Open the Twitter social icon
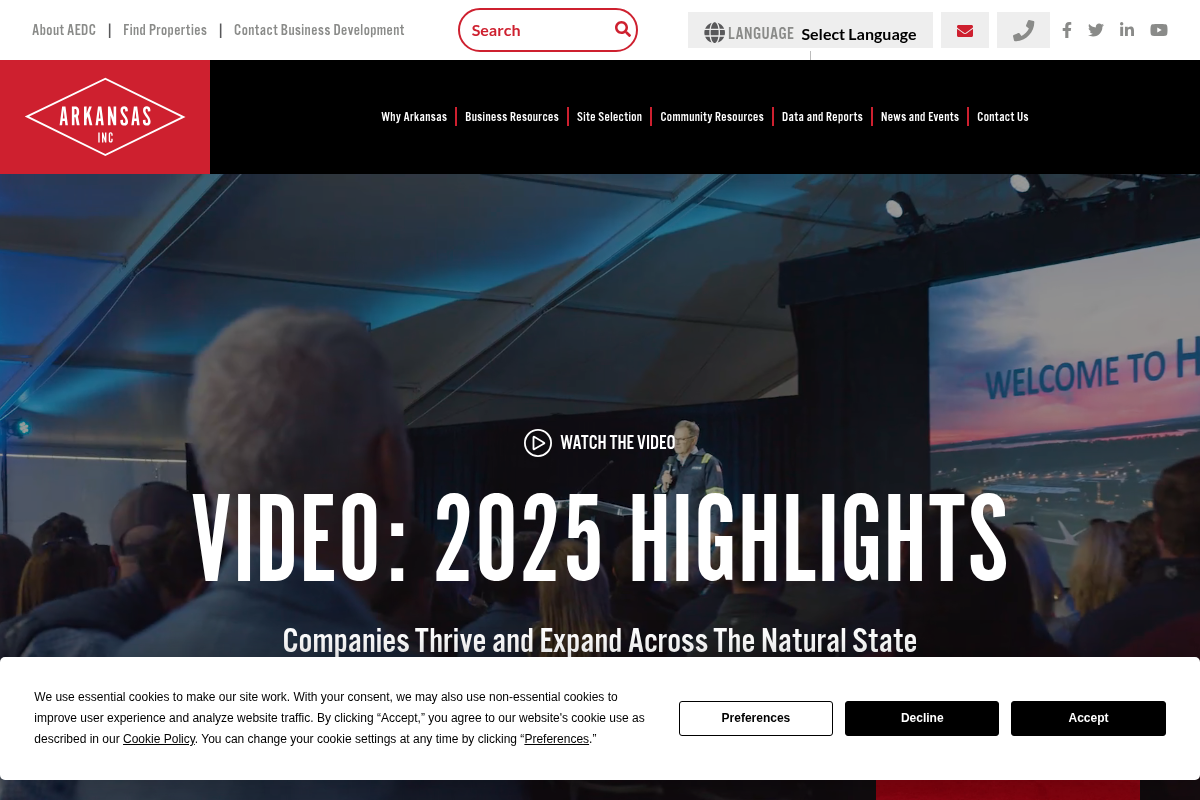The height and width of the screenshot is (800, 1200). pyautogui.click(x=1096, y=30)
